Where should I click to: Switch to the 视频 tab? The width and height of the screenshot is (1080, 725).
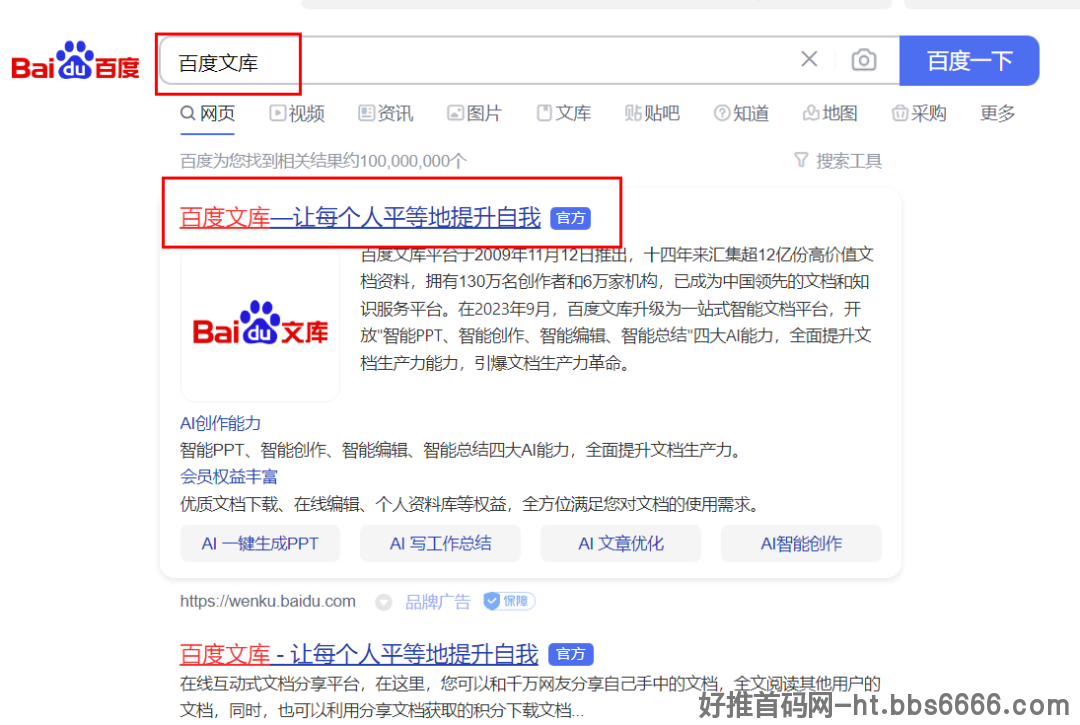point(297,113)
